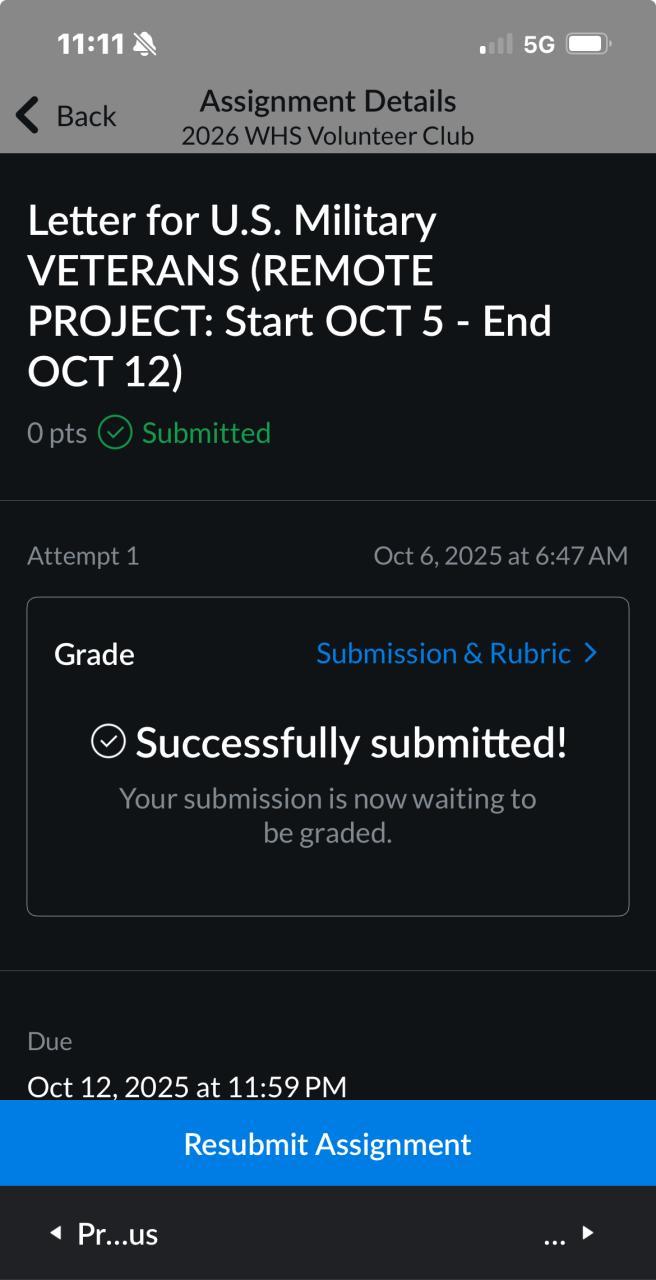Select the Pr...us previous navigation item

(117, 1234)
